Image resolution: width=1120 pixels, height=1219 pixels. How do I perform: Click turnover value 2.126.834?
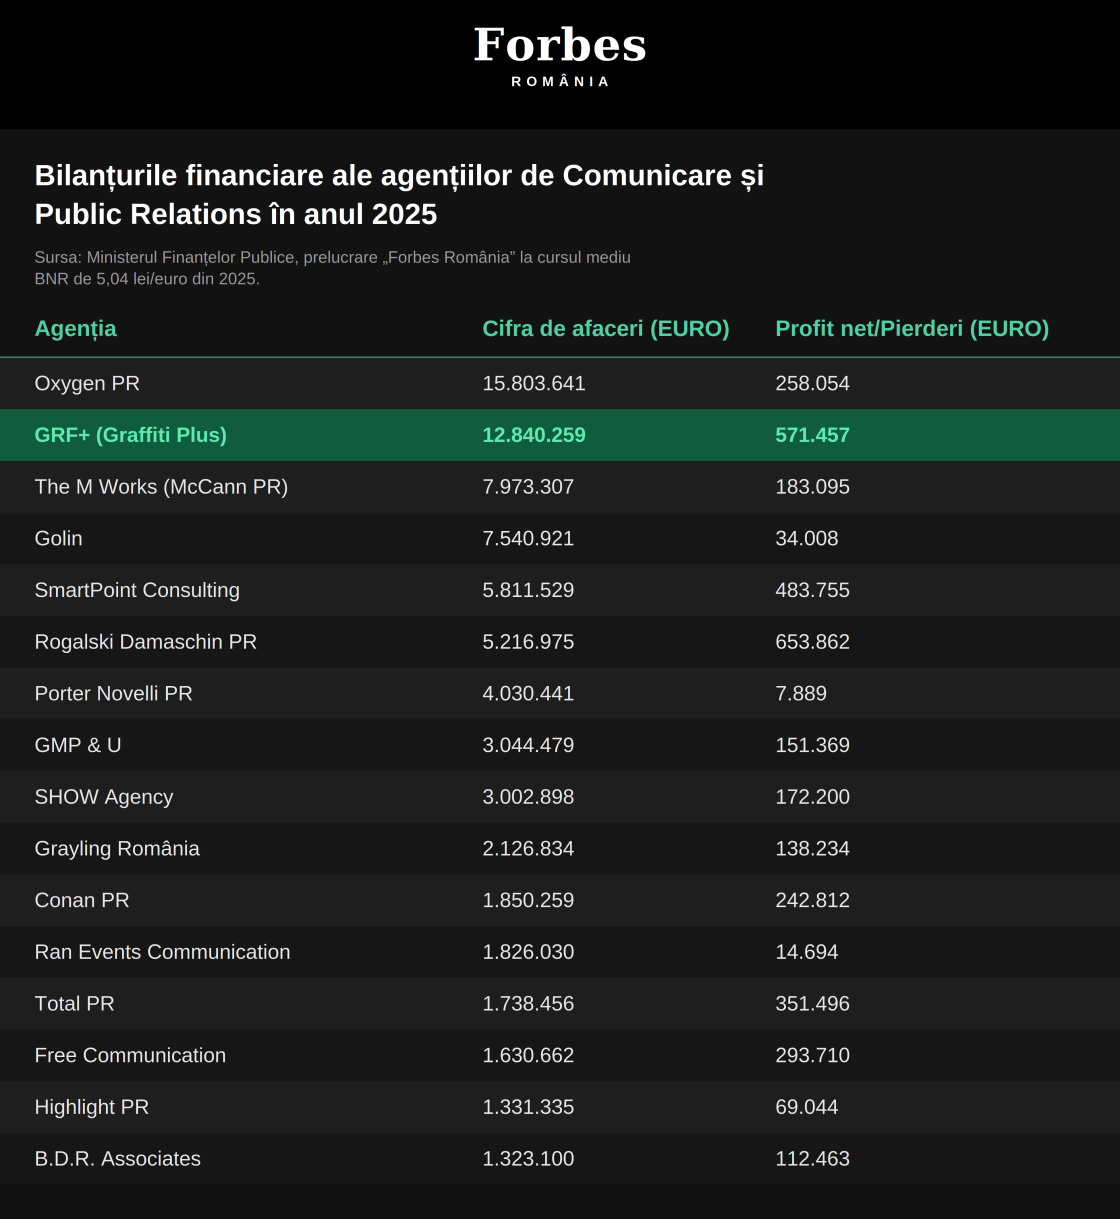click(528, 849)
